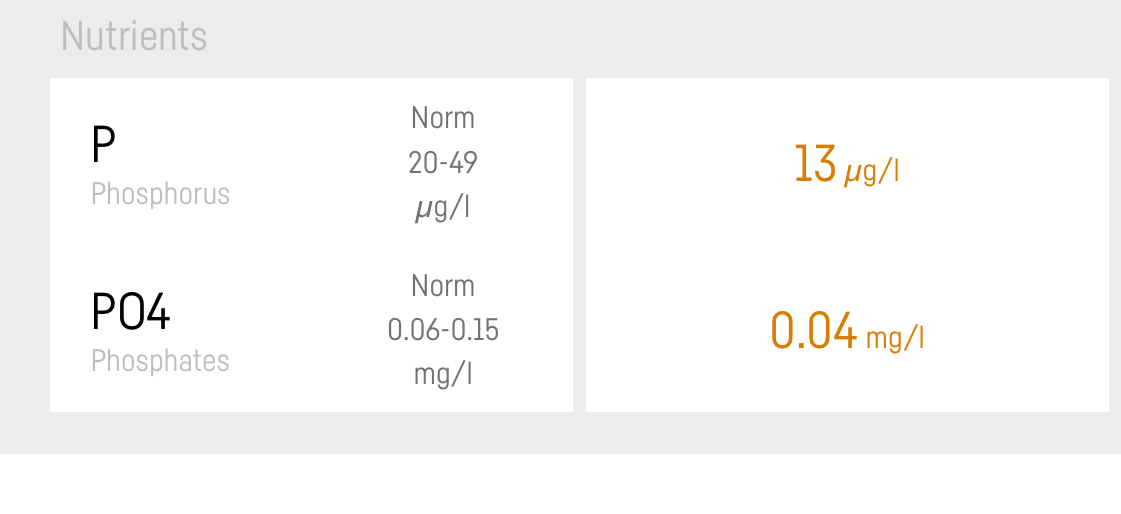
Task: Click mg/l unit under Phosphates norm
Action: click(443, 376)
